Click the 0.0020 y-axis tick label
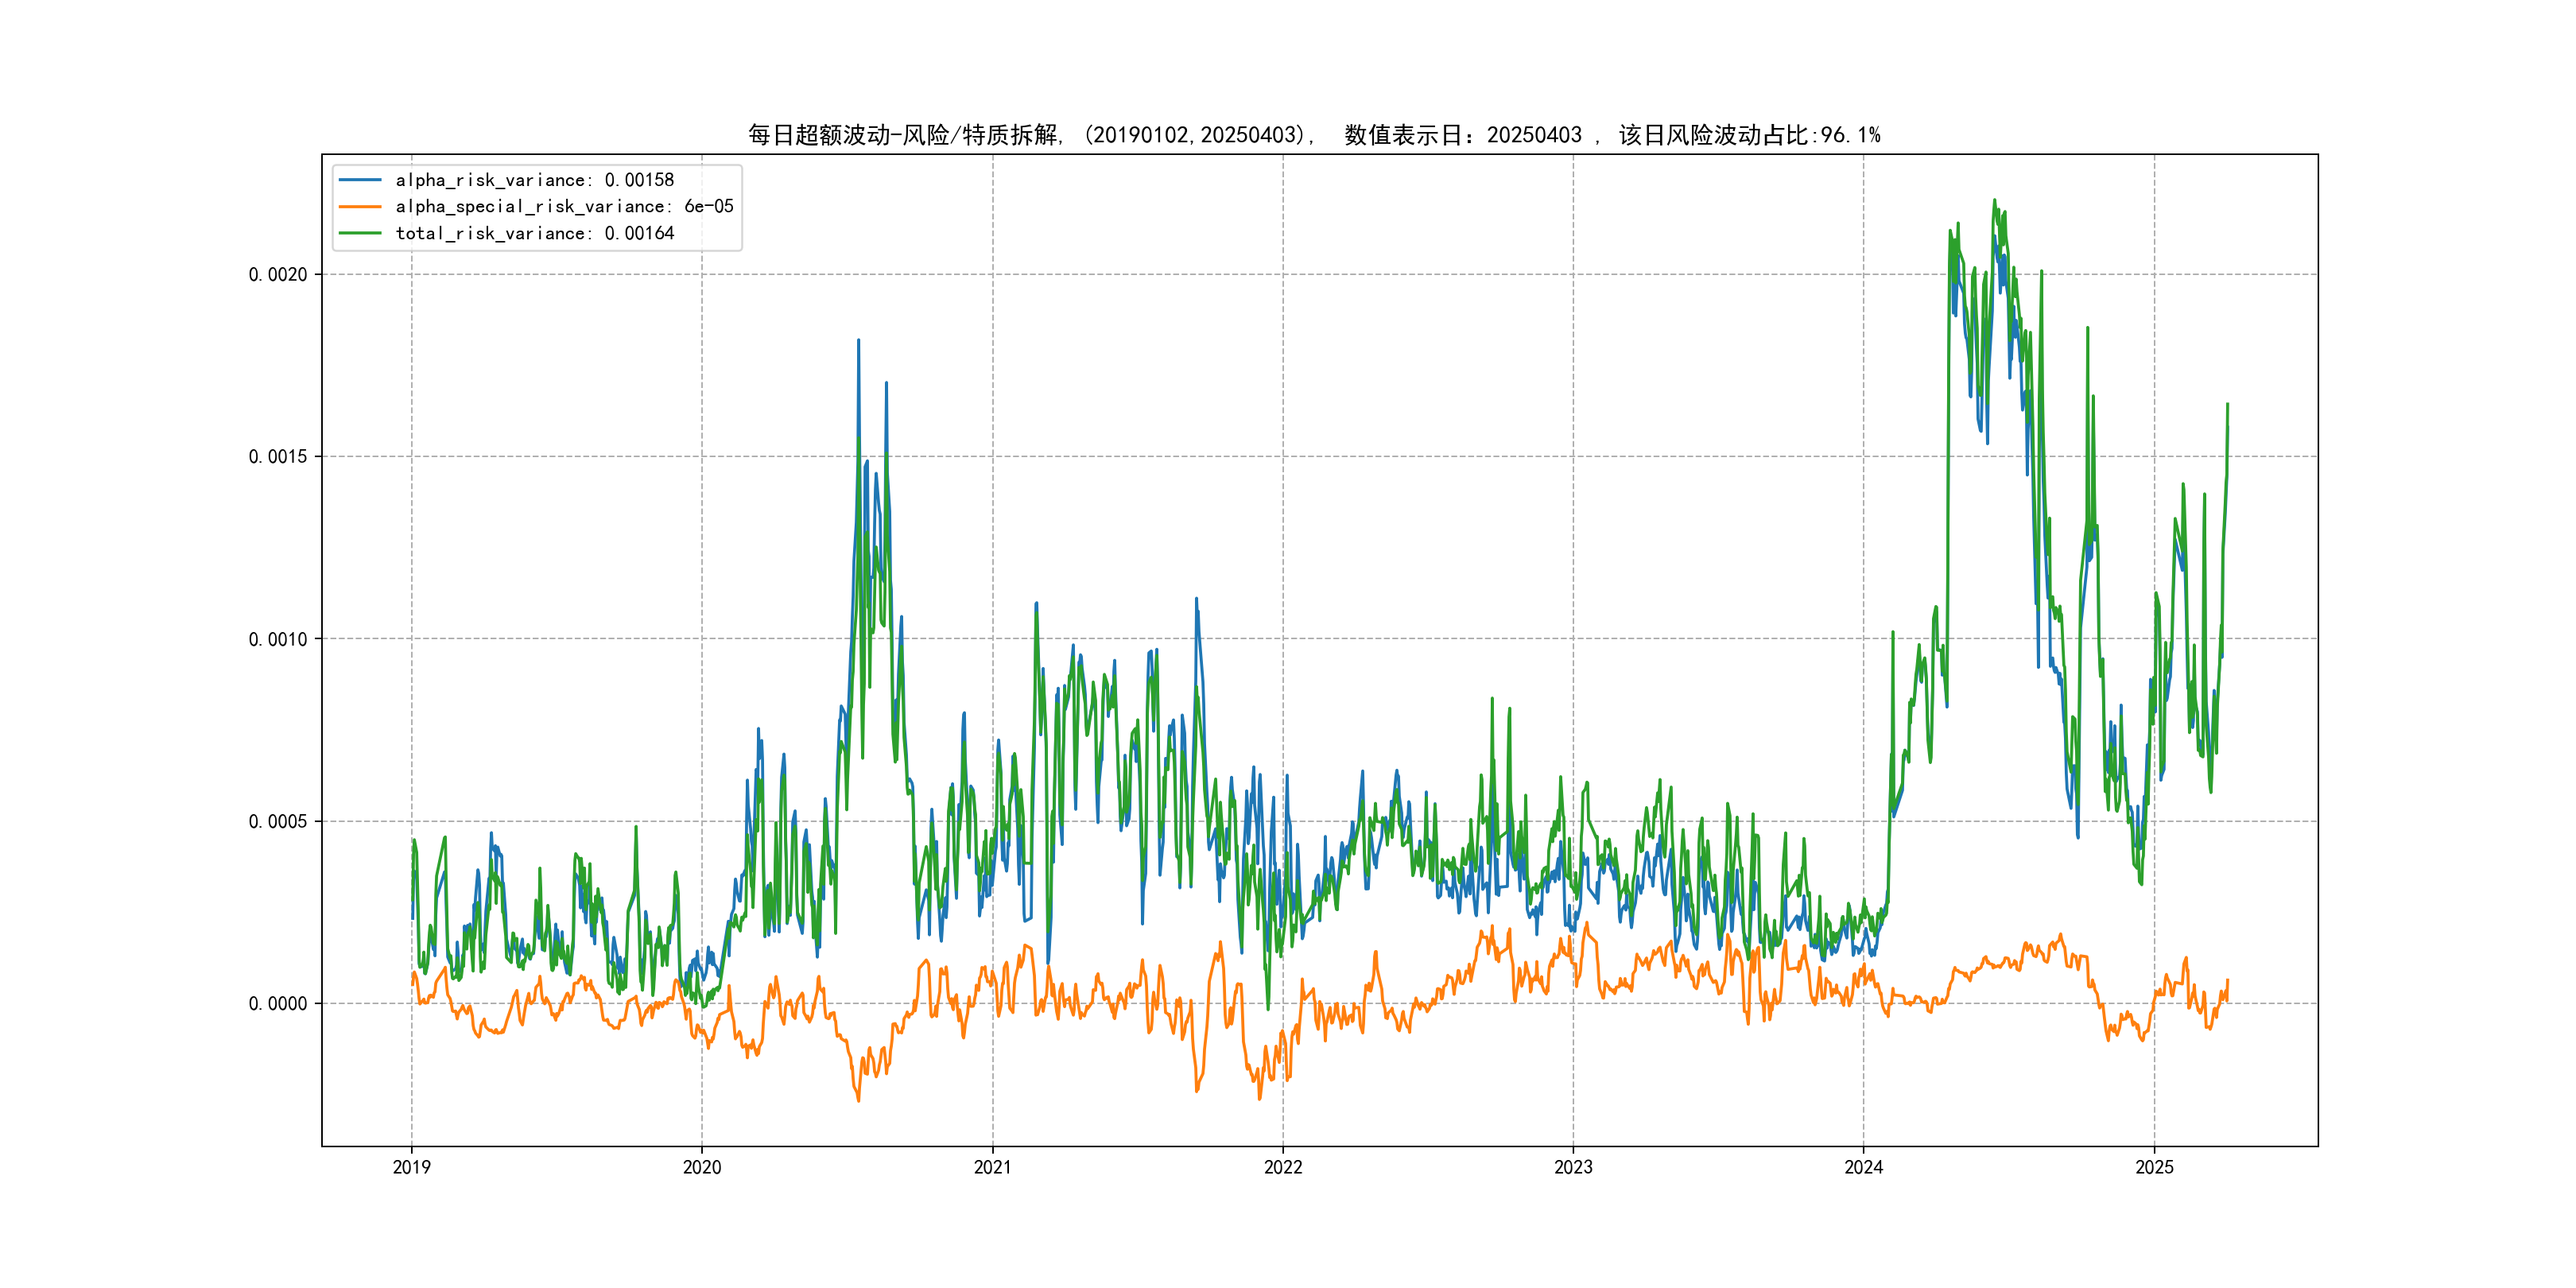This screenshot has height=1288, width=2576. [278, 275]
